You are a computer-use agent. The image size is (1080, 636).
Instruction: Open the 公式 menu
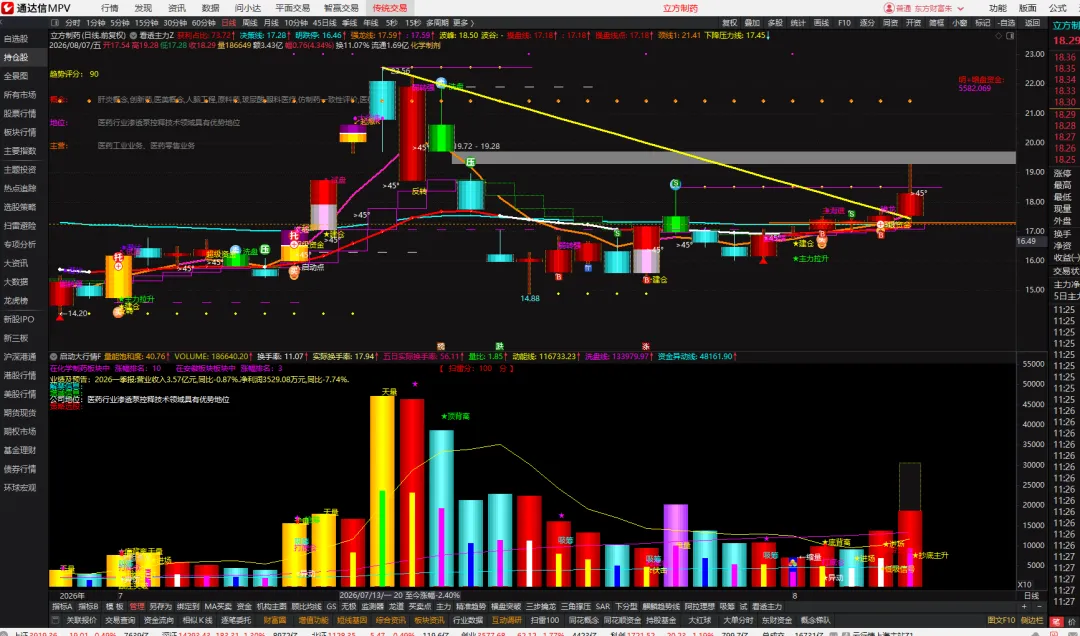pos(1058,8)
